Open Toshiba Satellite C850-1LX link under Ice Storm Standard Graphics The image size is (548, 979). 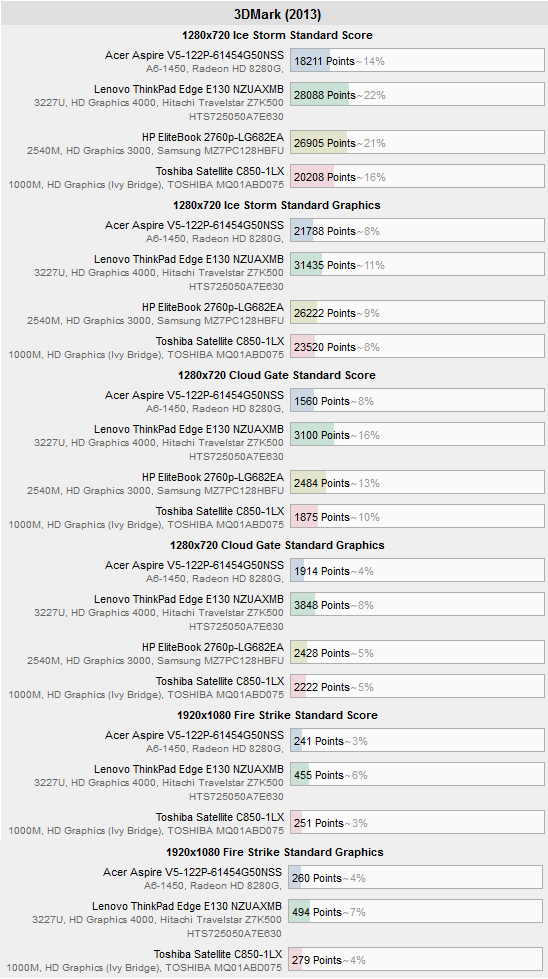[x=220, y=341]
